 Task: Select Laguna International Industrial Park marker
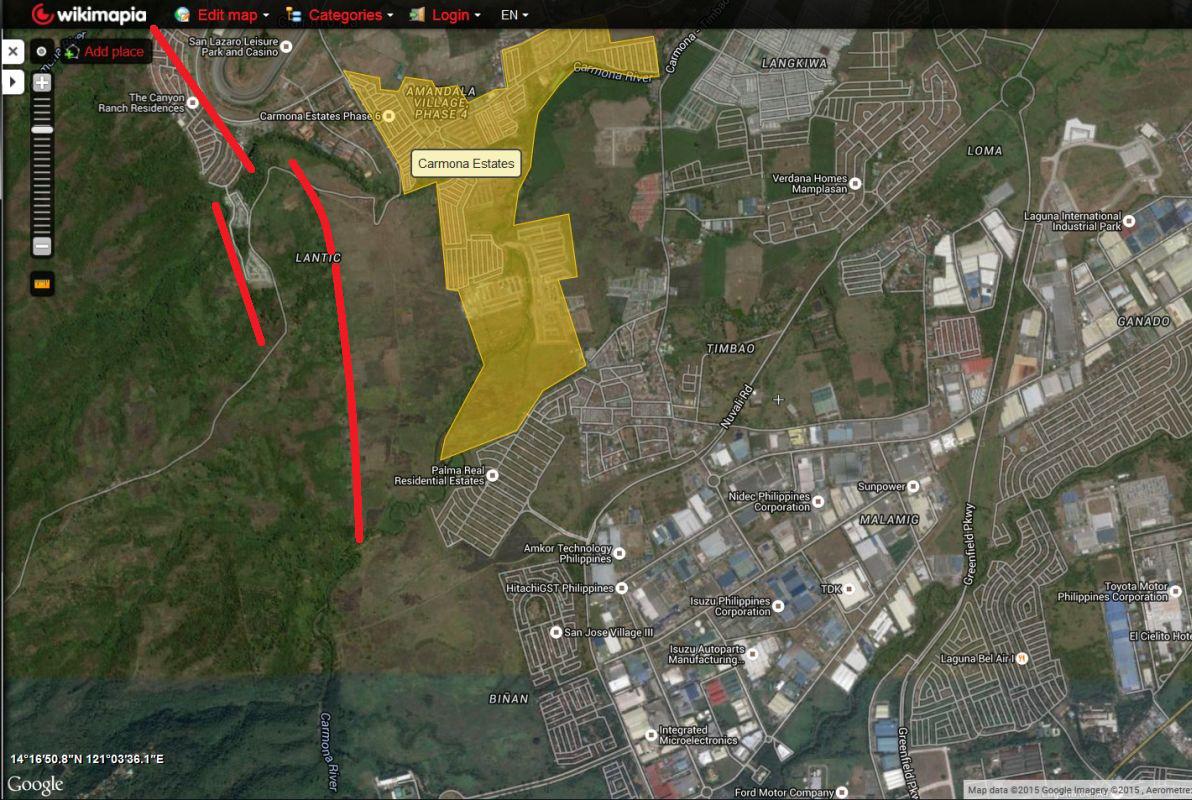[x=1129, y=221]
